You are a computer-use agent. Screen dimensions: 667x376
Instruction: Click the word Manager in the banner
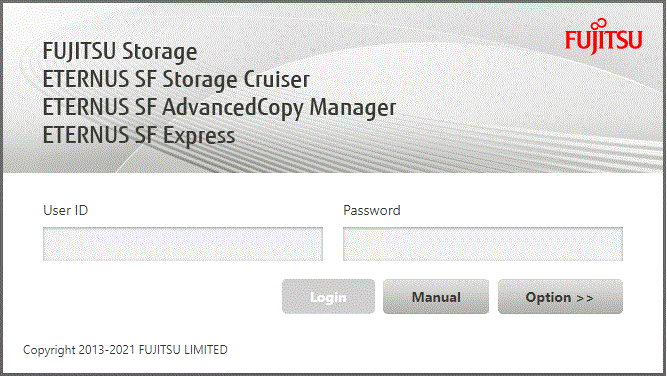[353, 108]
